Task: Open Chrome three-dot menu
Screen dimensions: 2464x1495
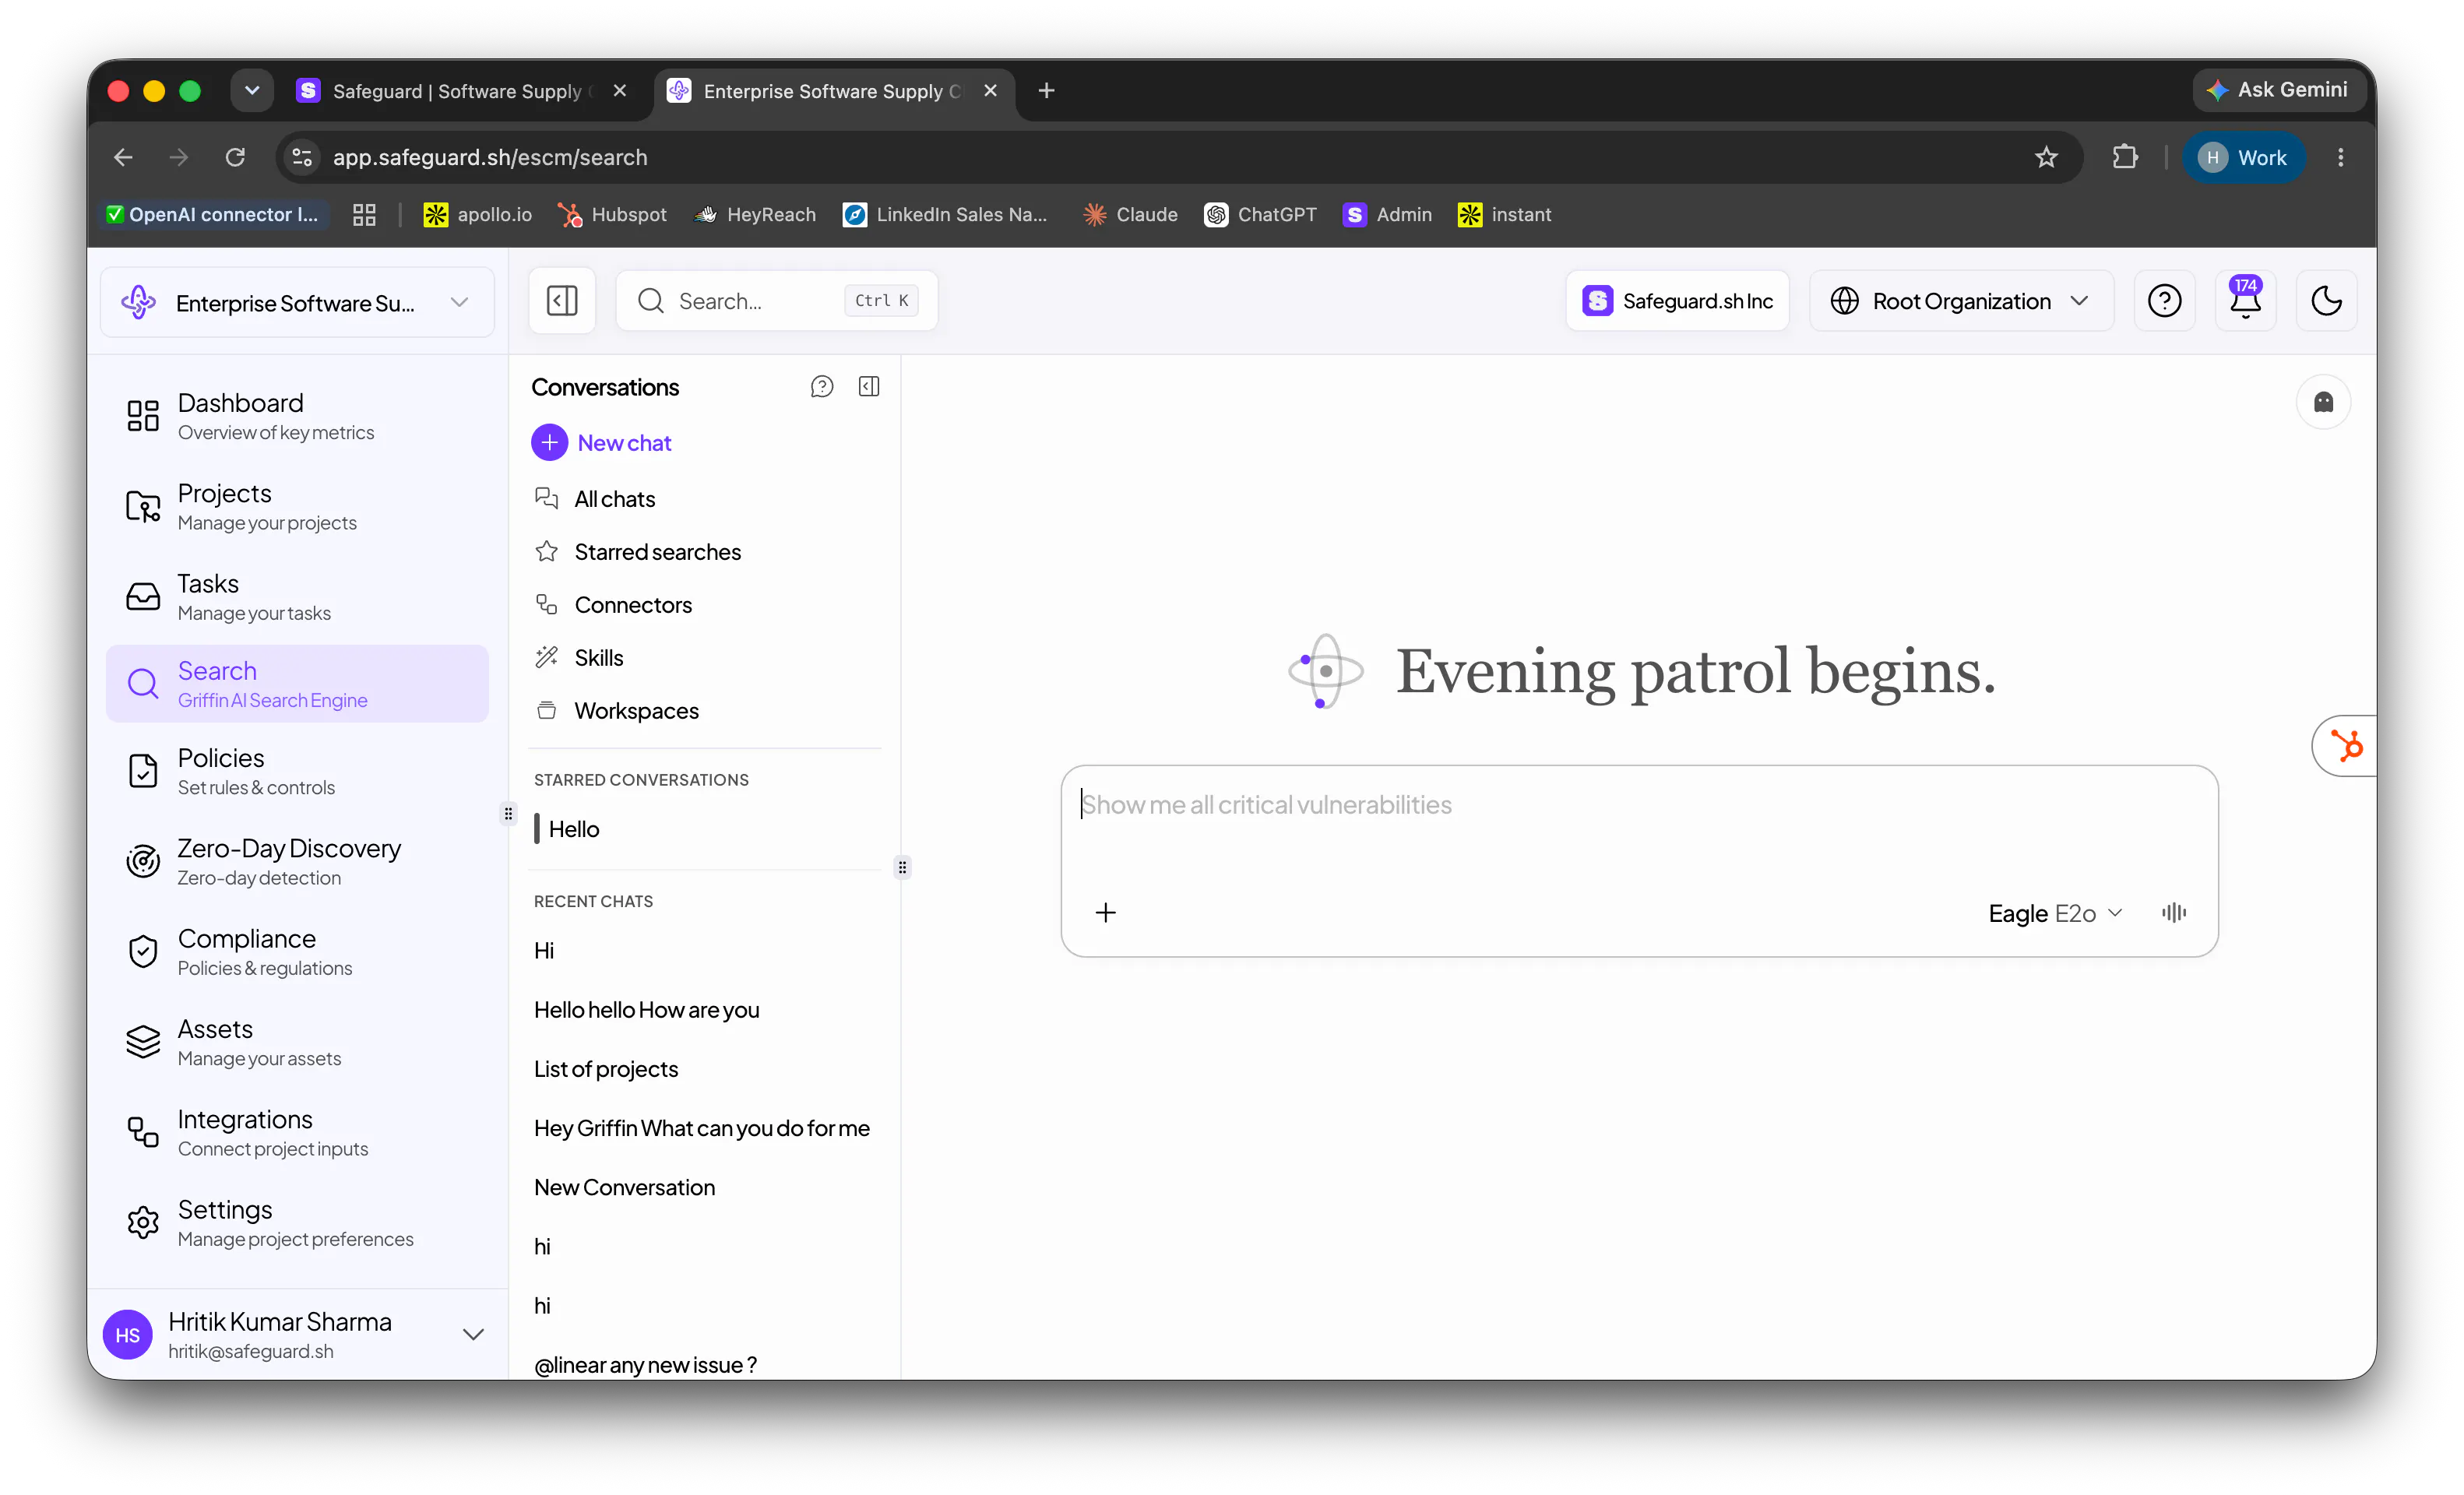Action: click(2340, 157)
